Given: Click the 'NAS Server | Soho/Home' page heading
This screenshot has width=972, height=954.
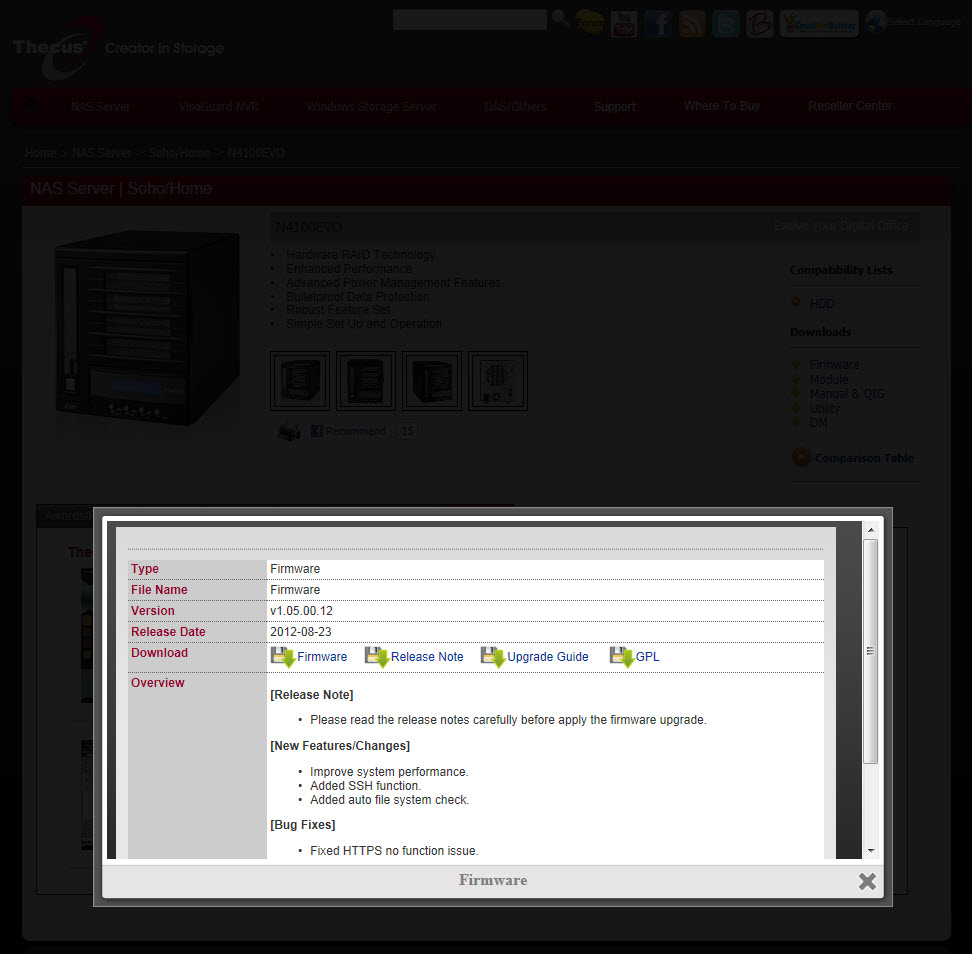Looking at the screenshot, I should point(121,188).
